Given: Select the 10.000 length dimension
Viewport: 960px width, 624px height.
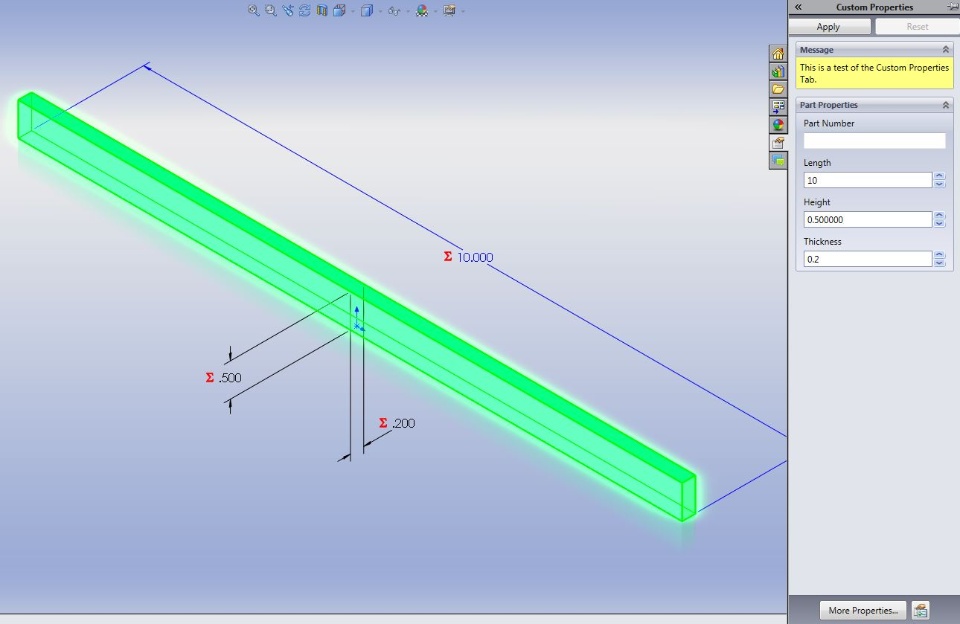Looking at the screenshot, I should [475, 258].
